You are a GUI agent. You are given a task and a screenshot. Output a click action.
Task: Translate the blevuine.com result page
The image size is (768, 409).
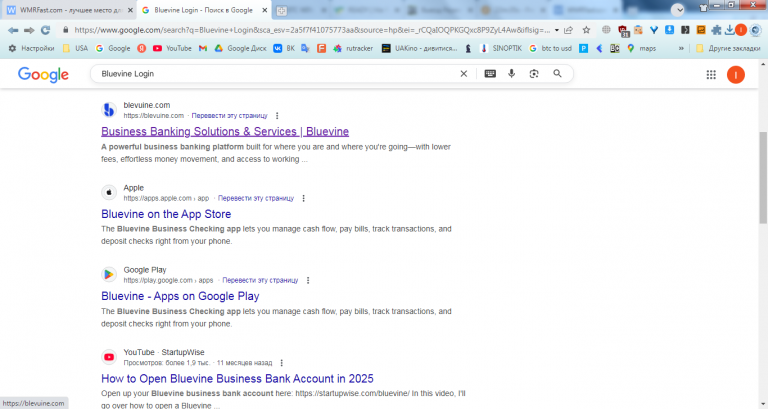(x=229, y=116)
